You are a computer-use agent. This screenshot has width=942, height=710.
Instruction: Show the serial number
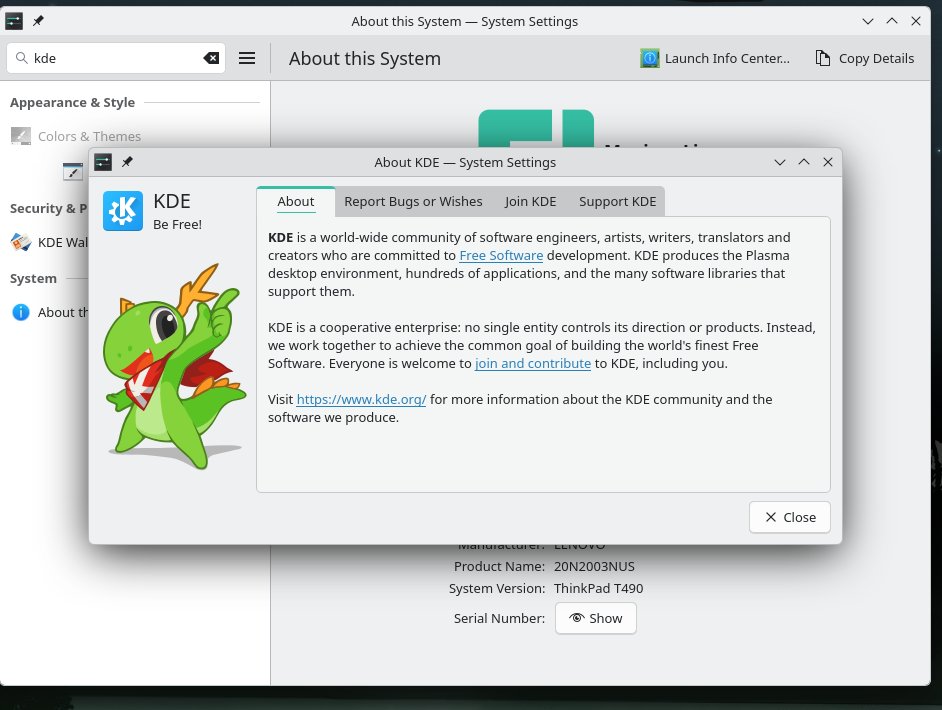595,618
